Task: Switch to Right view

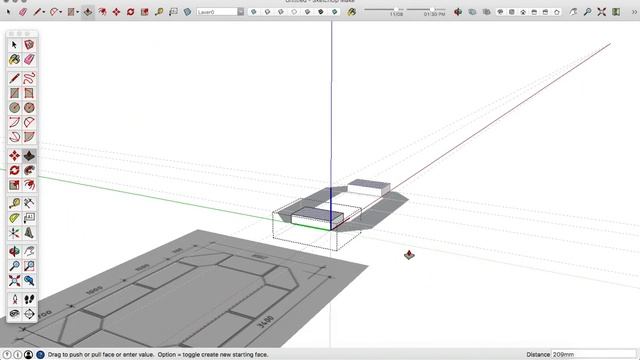Action: click(x=534, y=12)
